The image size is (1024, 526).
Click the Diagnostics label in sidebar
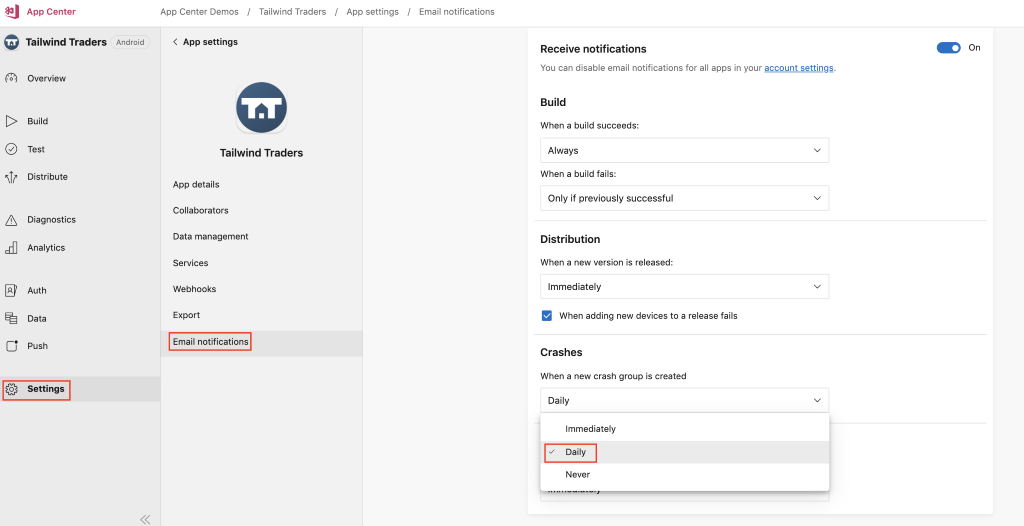[51, 220]
